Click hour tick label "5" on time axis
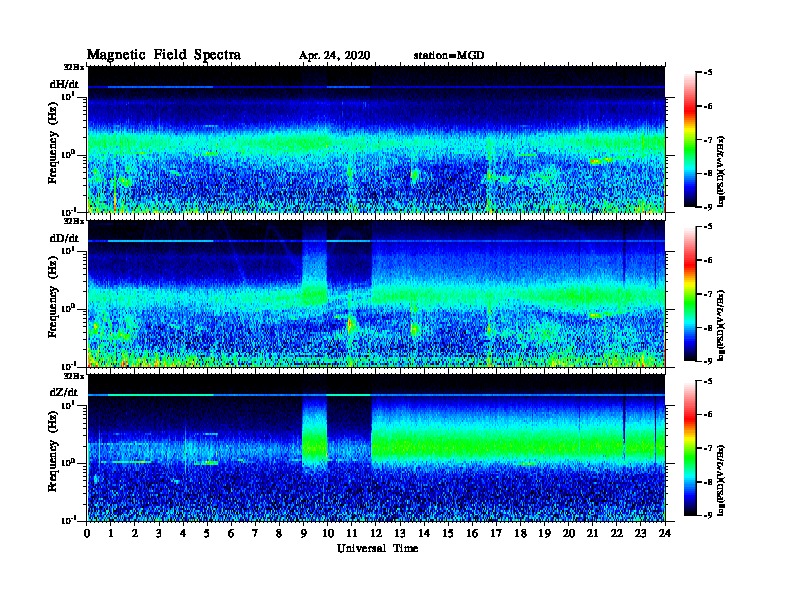 (208, 534)
